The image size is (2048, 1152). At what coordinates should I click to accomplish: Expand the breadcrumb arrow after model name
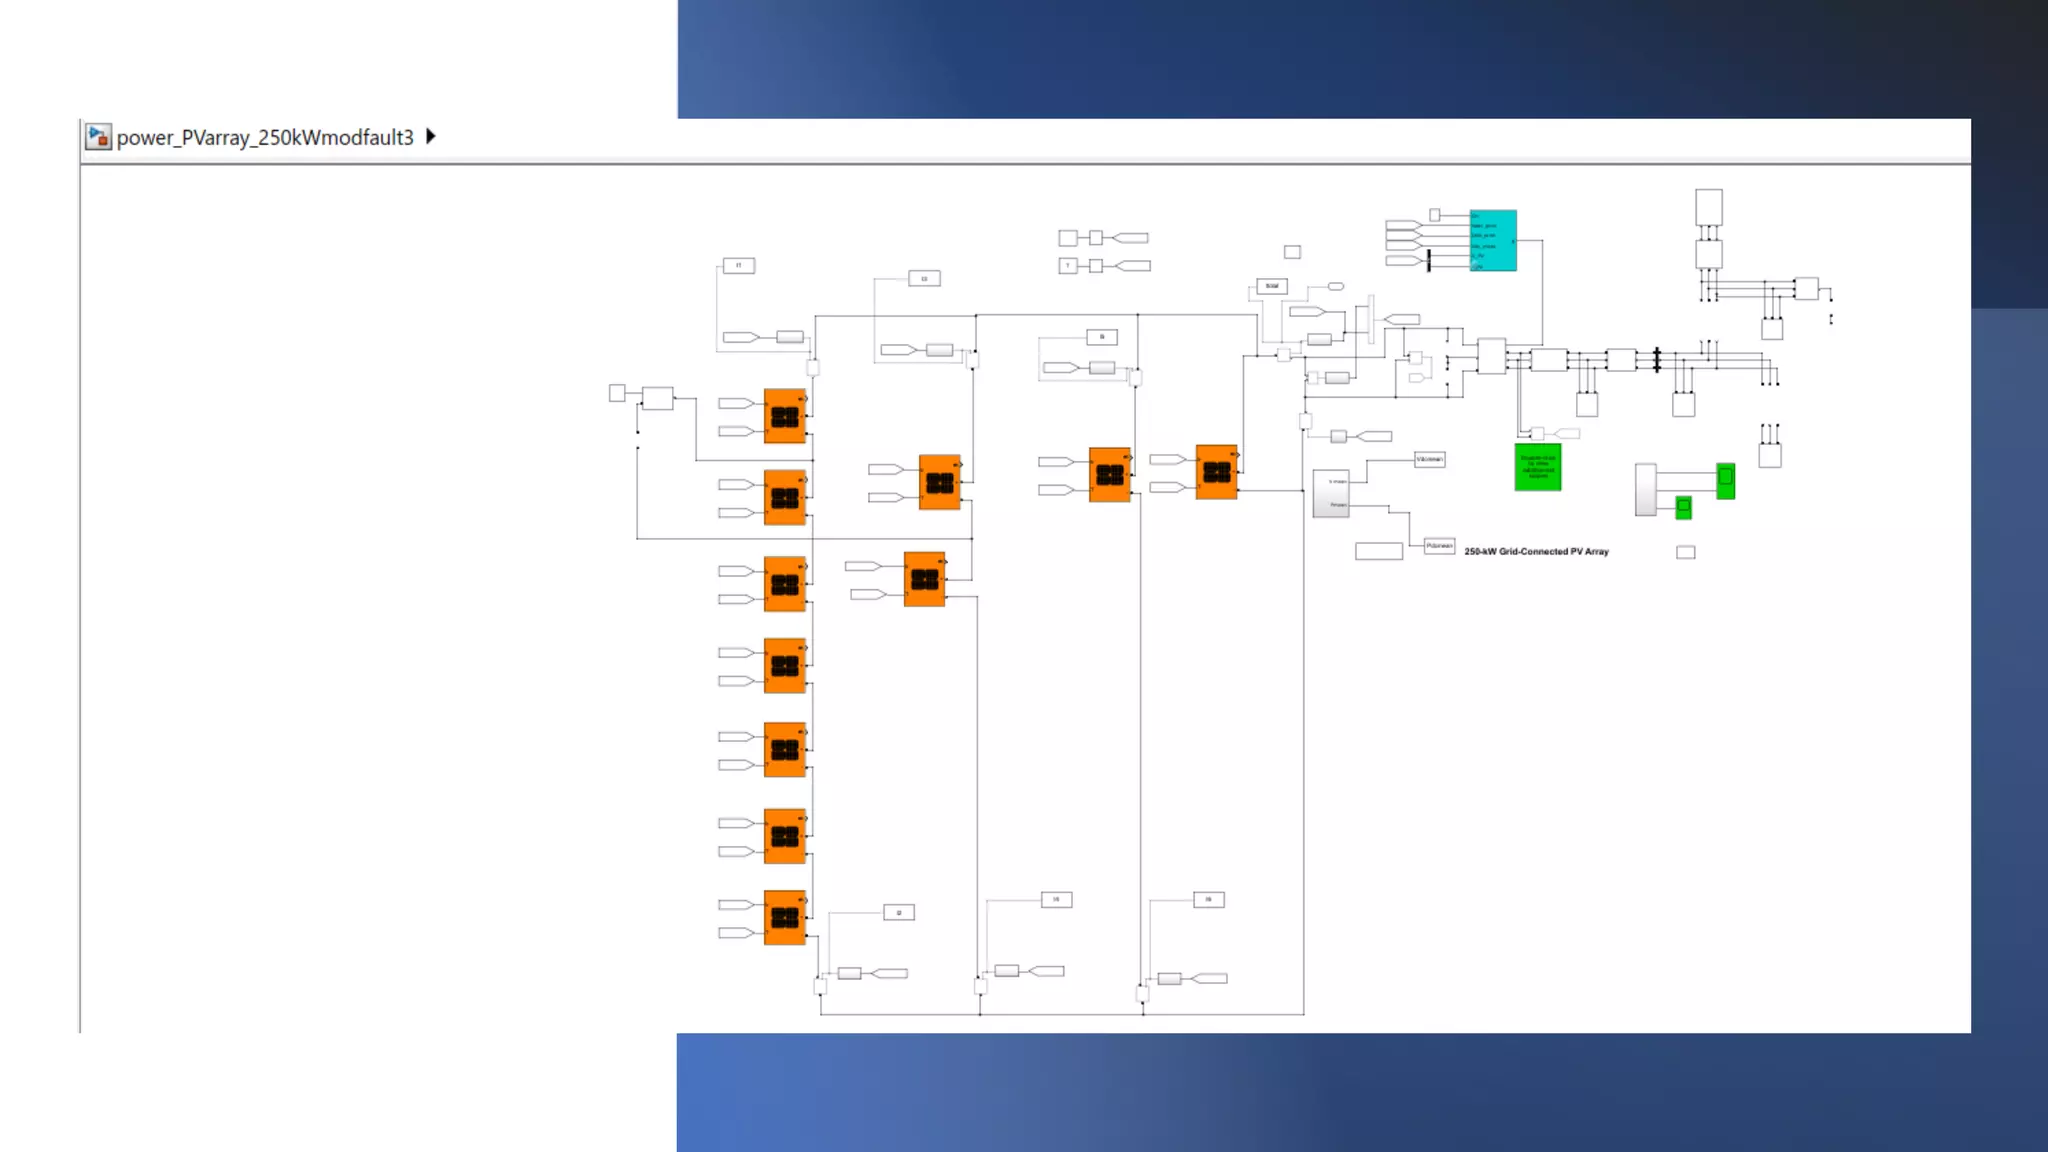click(431, 136)
